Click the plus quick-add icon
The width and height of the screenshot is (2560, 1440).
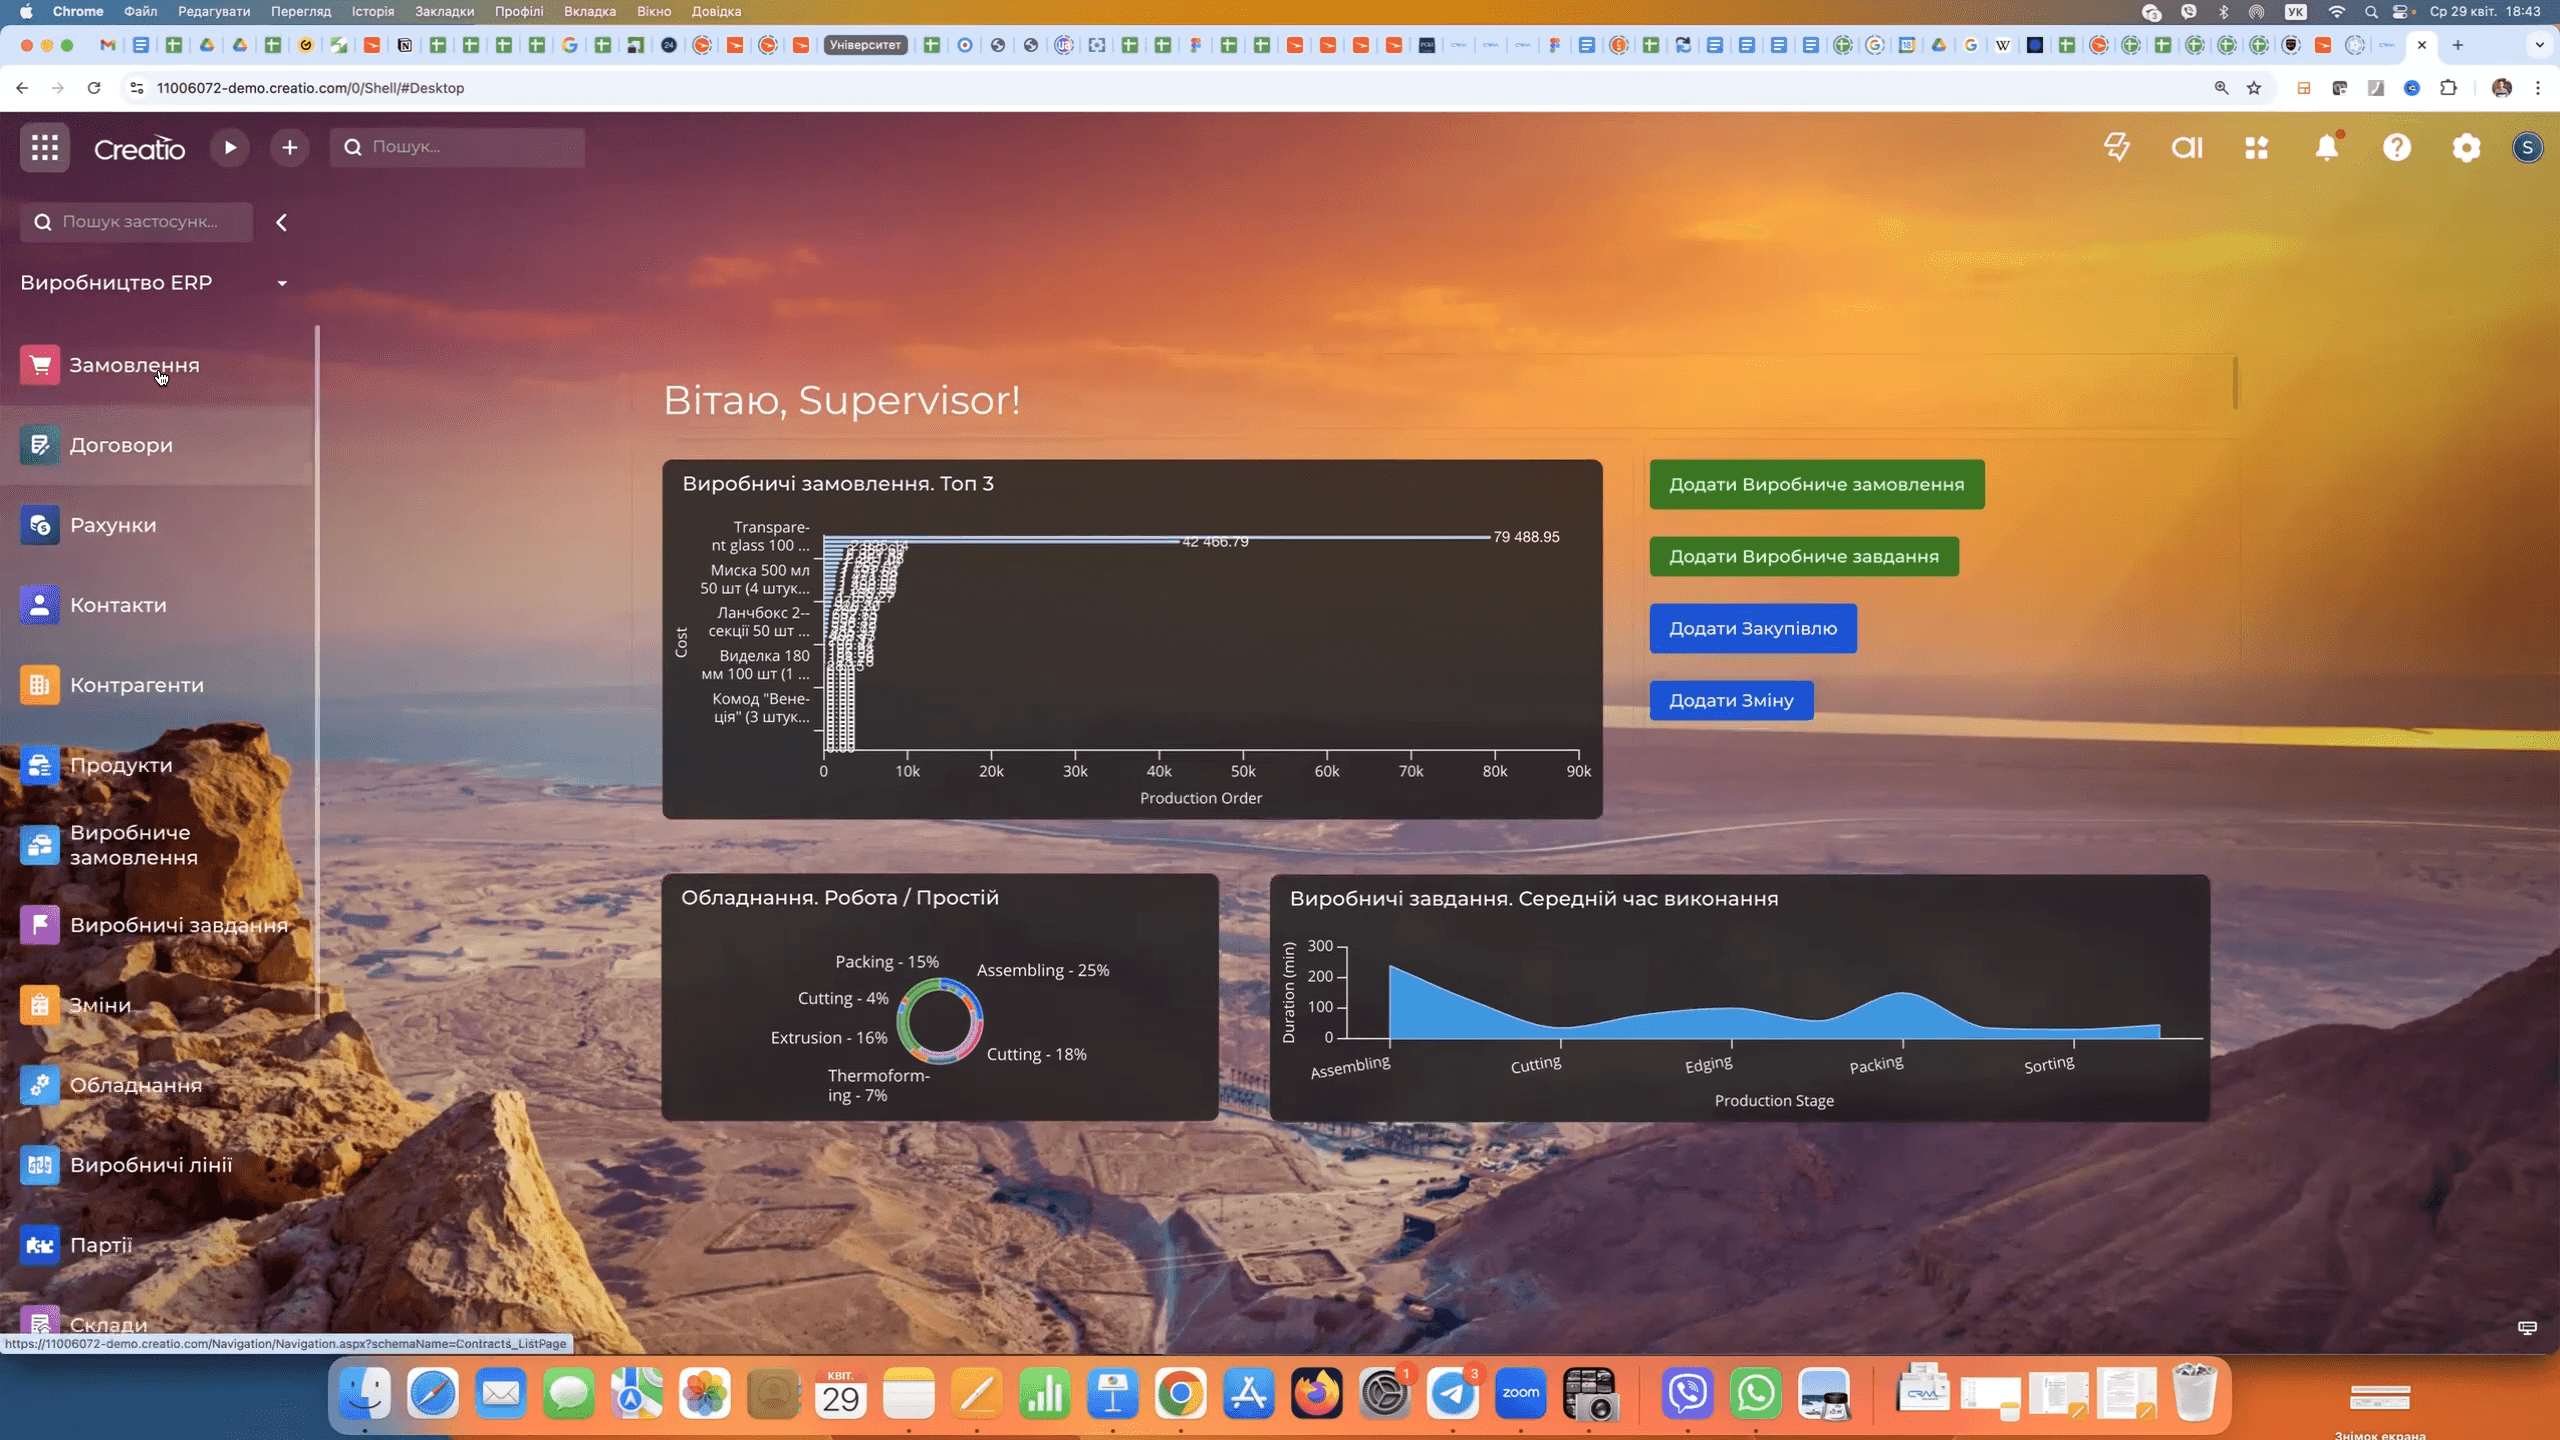coord(289,148)
